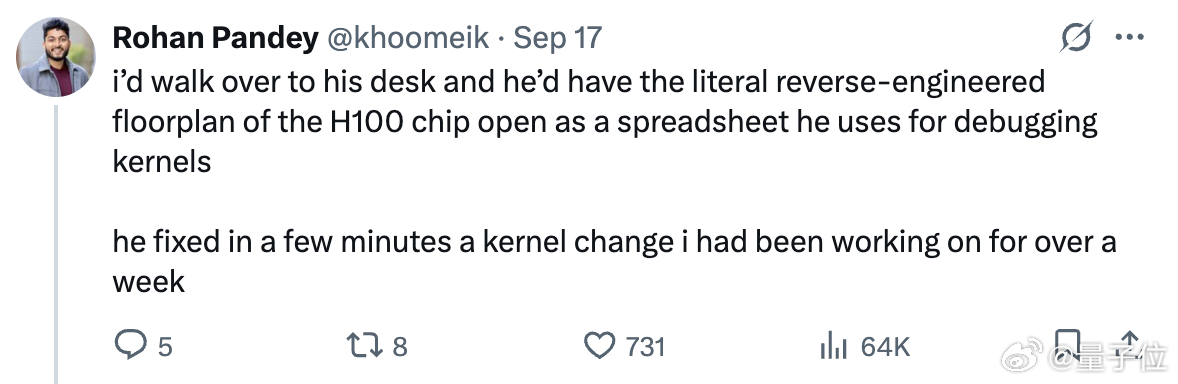
Task: Repost the tweet with the arrows icon
Action: coord(365,346)
